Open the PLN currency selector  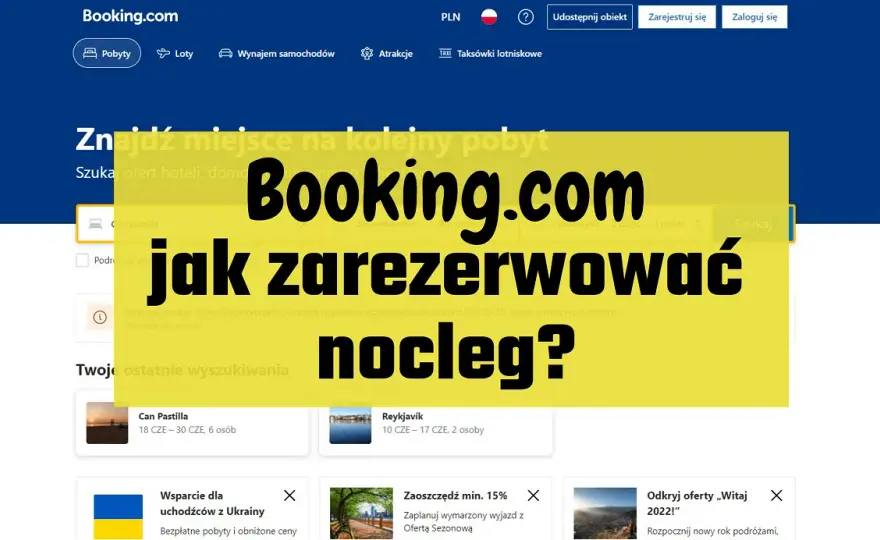[450, 17]
